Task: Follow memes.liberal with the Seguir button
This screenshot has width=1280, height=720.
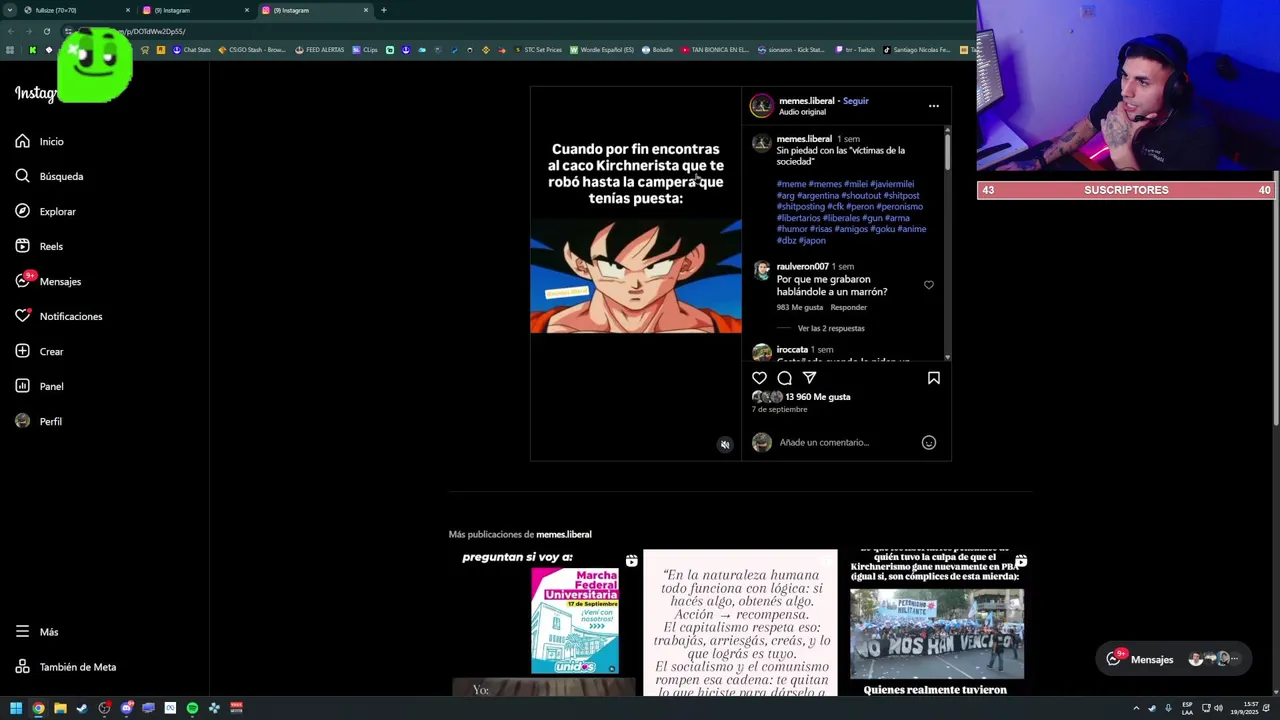Action: tap(855, 101)
